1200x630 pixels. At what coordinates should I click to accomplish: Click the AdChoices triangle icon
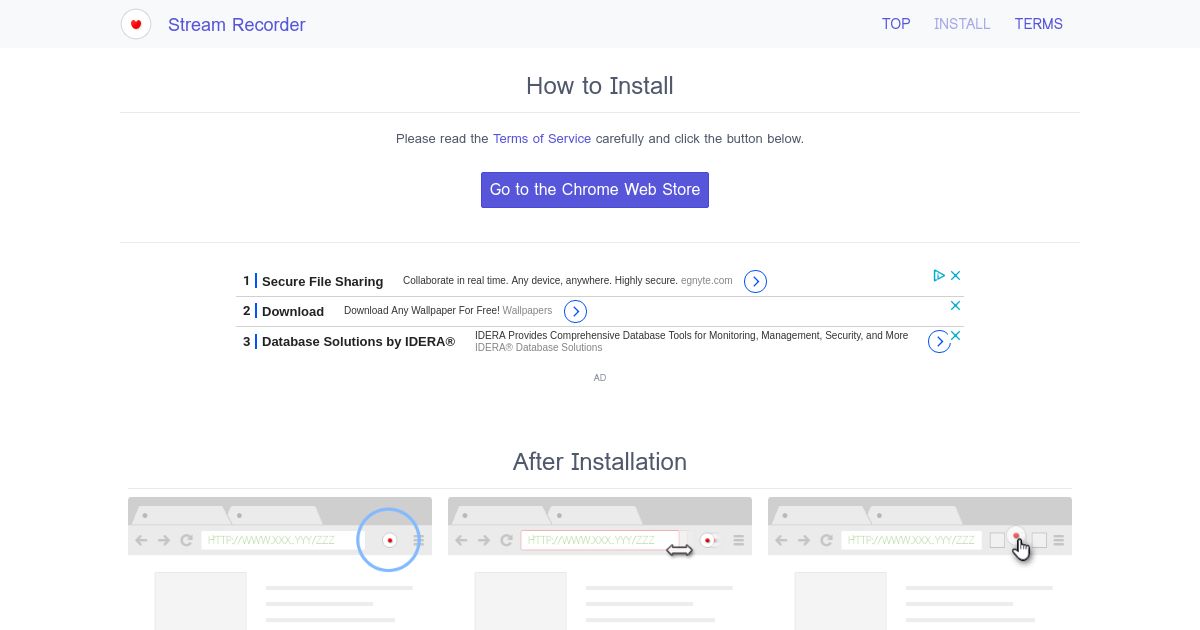[x=939, y=275]
